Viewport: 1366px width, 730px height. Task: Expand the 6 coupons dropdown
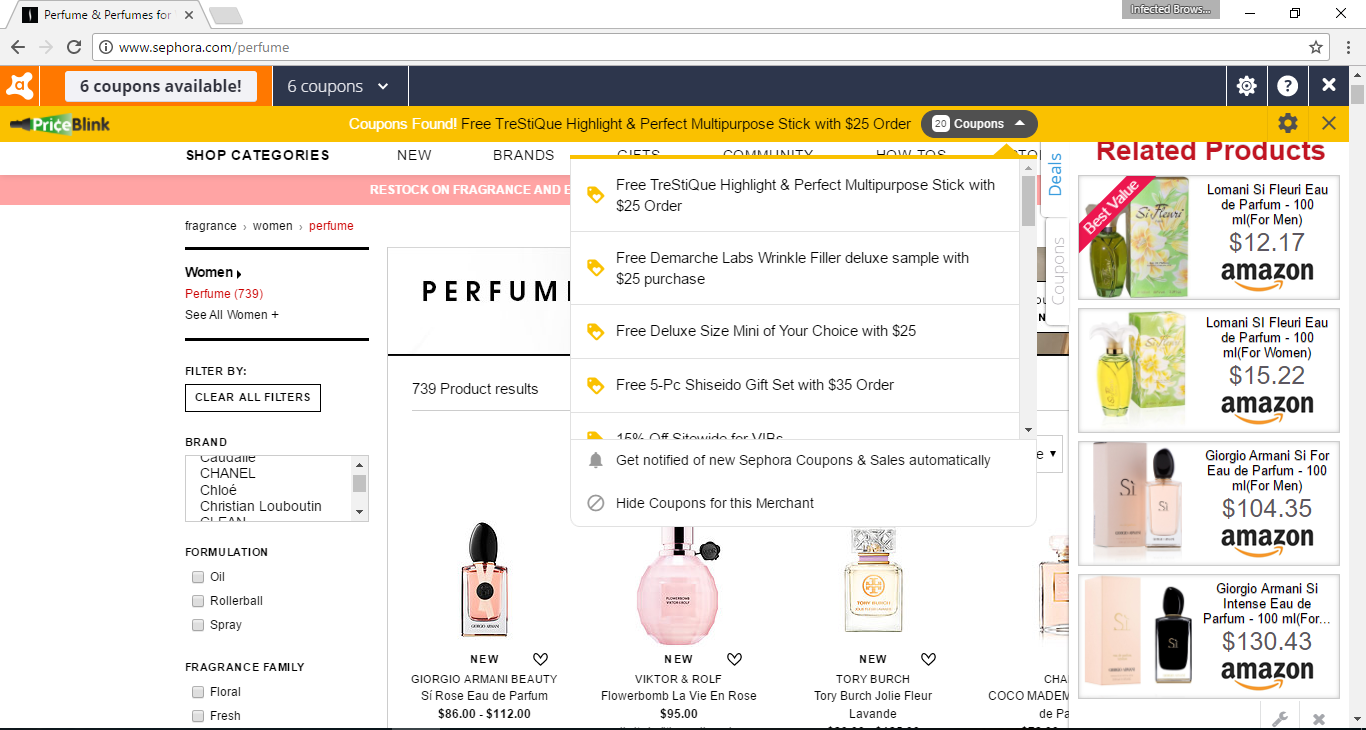pyautogui.click(x=339, y=85)
